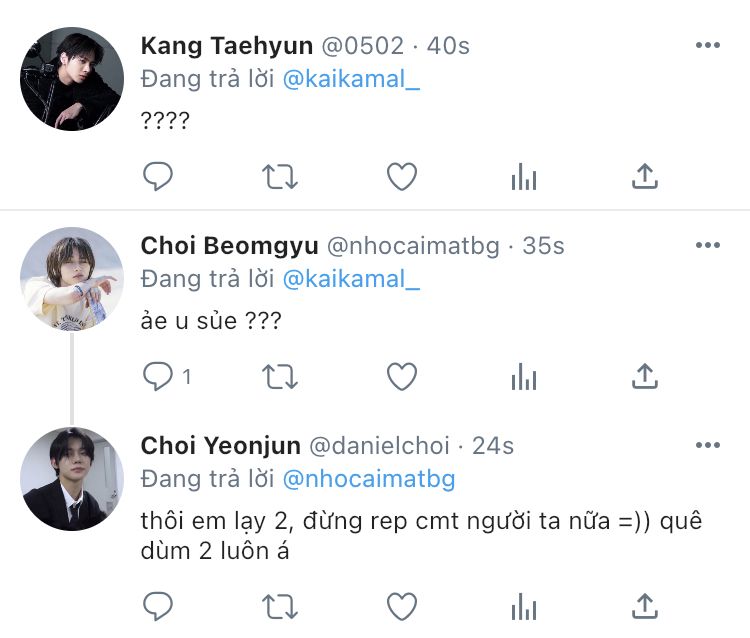Reply to Kang Taehyun's tweet
750x638 pixels.
158,177
